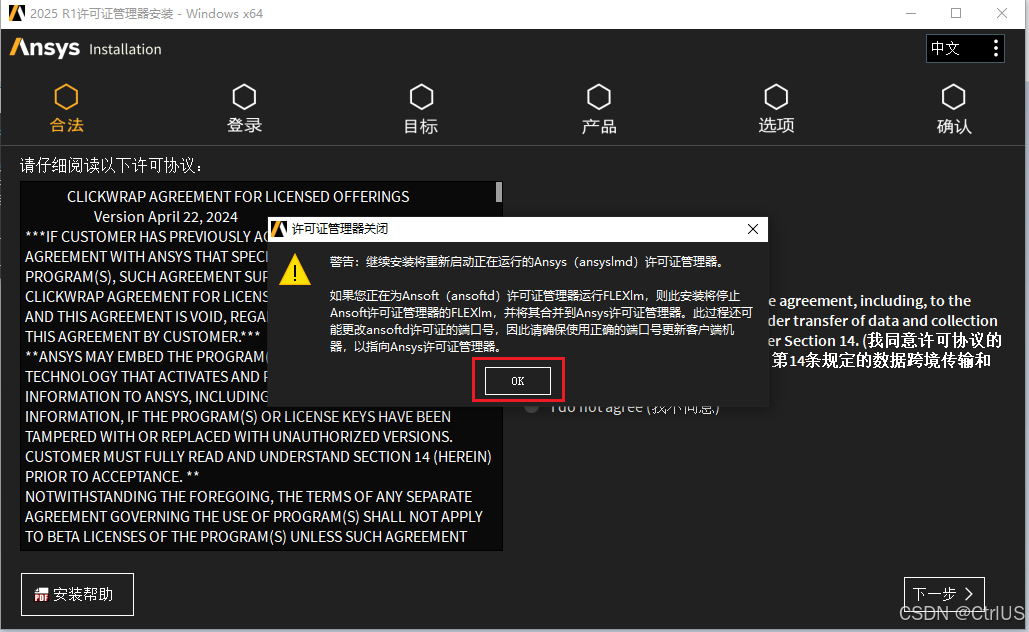
Task: Select the 合法 step hexagon
Action: (66, 97)
